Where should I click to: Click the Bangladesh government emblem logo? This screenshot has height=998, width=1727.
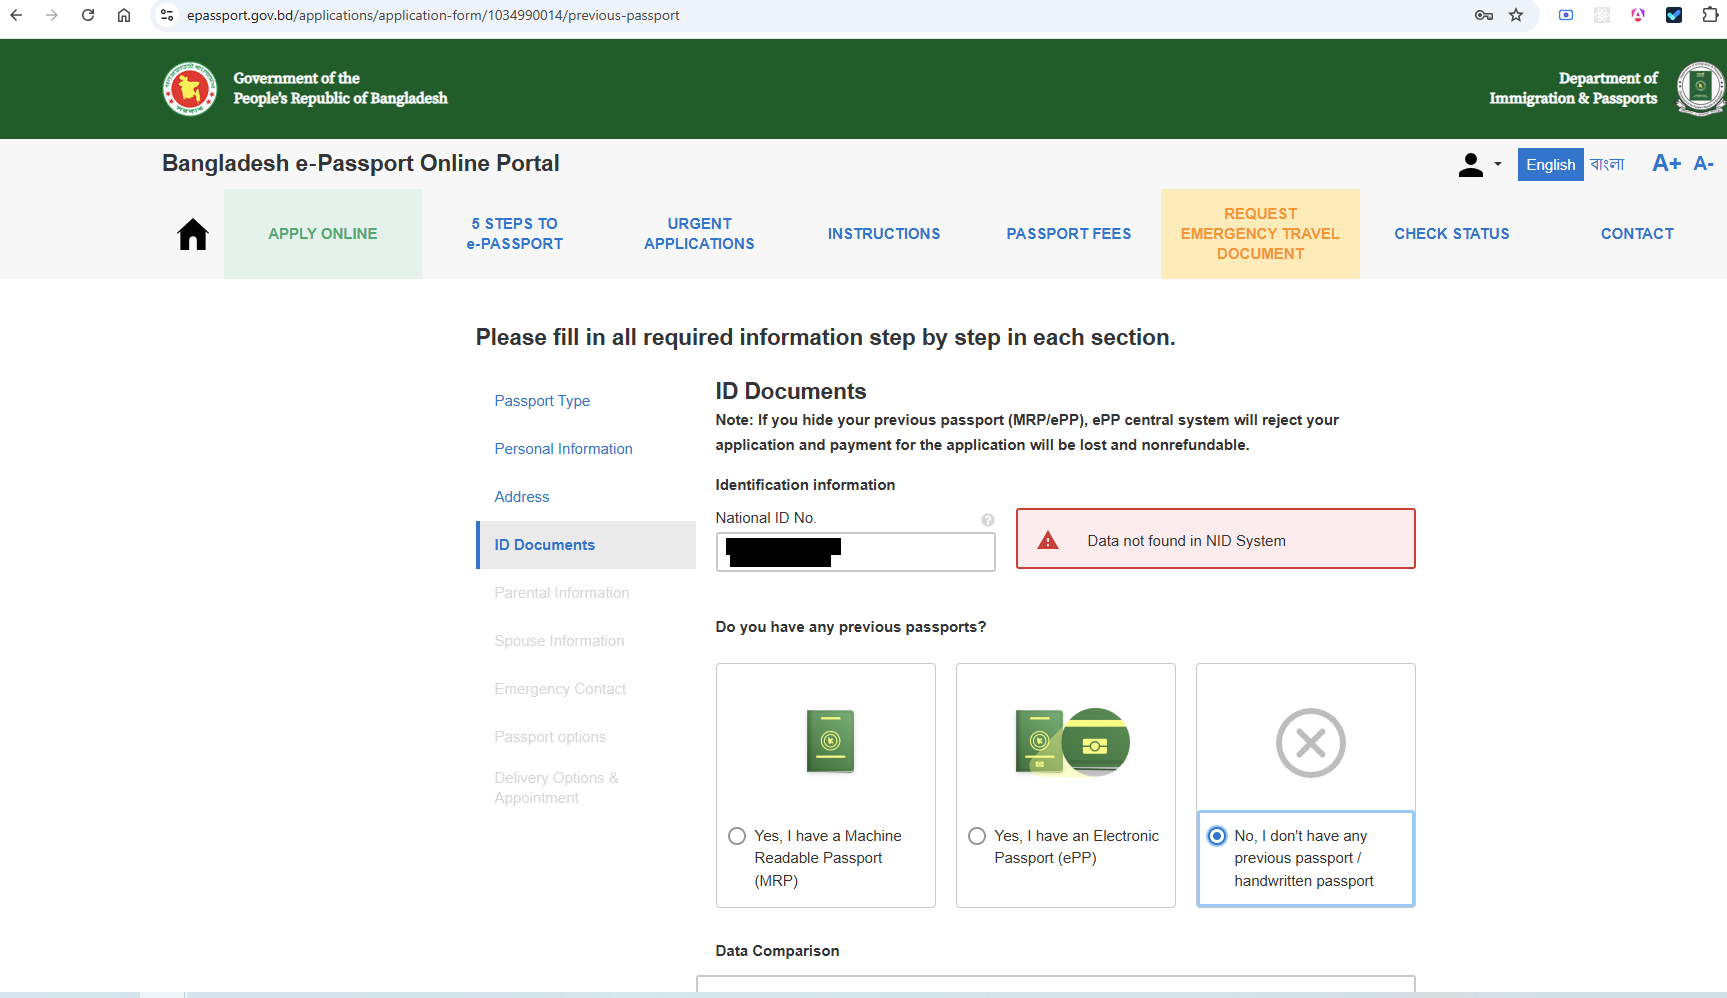point(190,89)
